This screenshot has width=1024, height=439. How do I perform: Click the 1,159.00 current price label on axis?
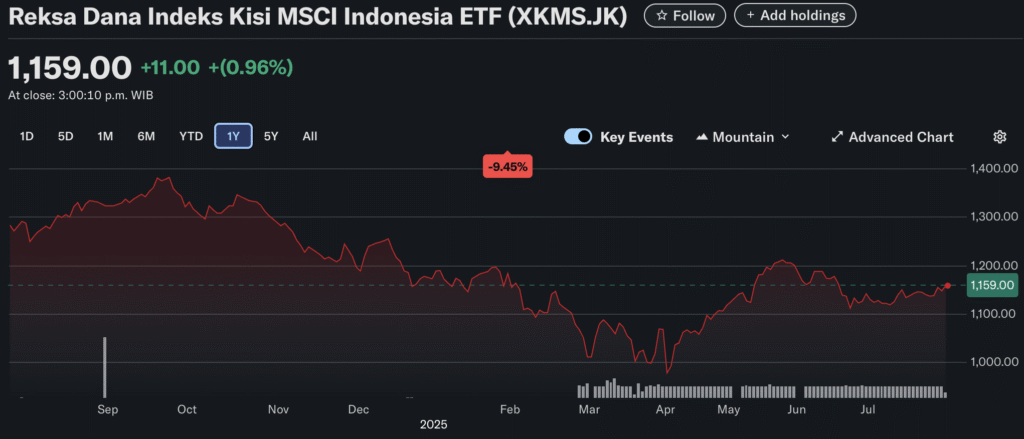tap(992, 285)
